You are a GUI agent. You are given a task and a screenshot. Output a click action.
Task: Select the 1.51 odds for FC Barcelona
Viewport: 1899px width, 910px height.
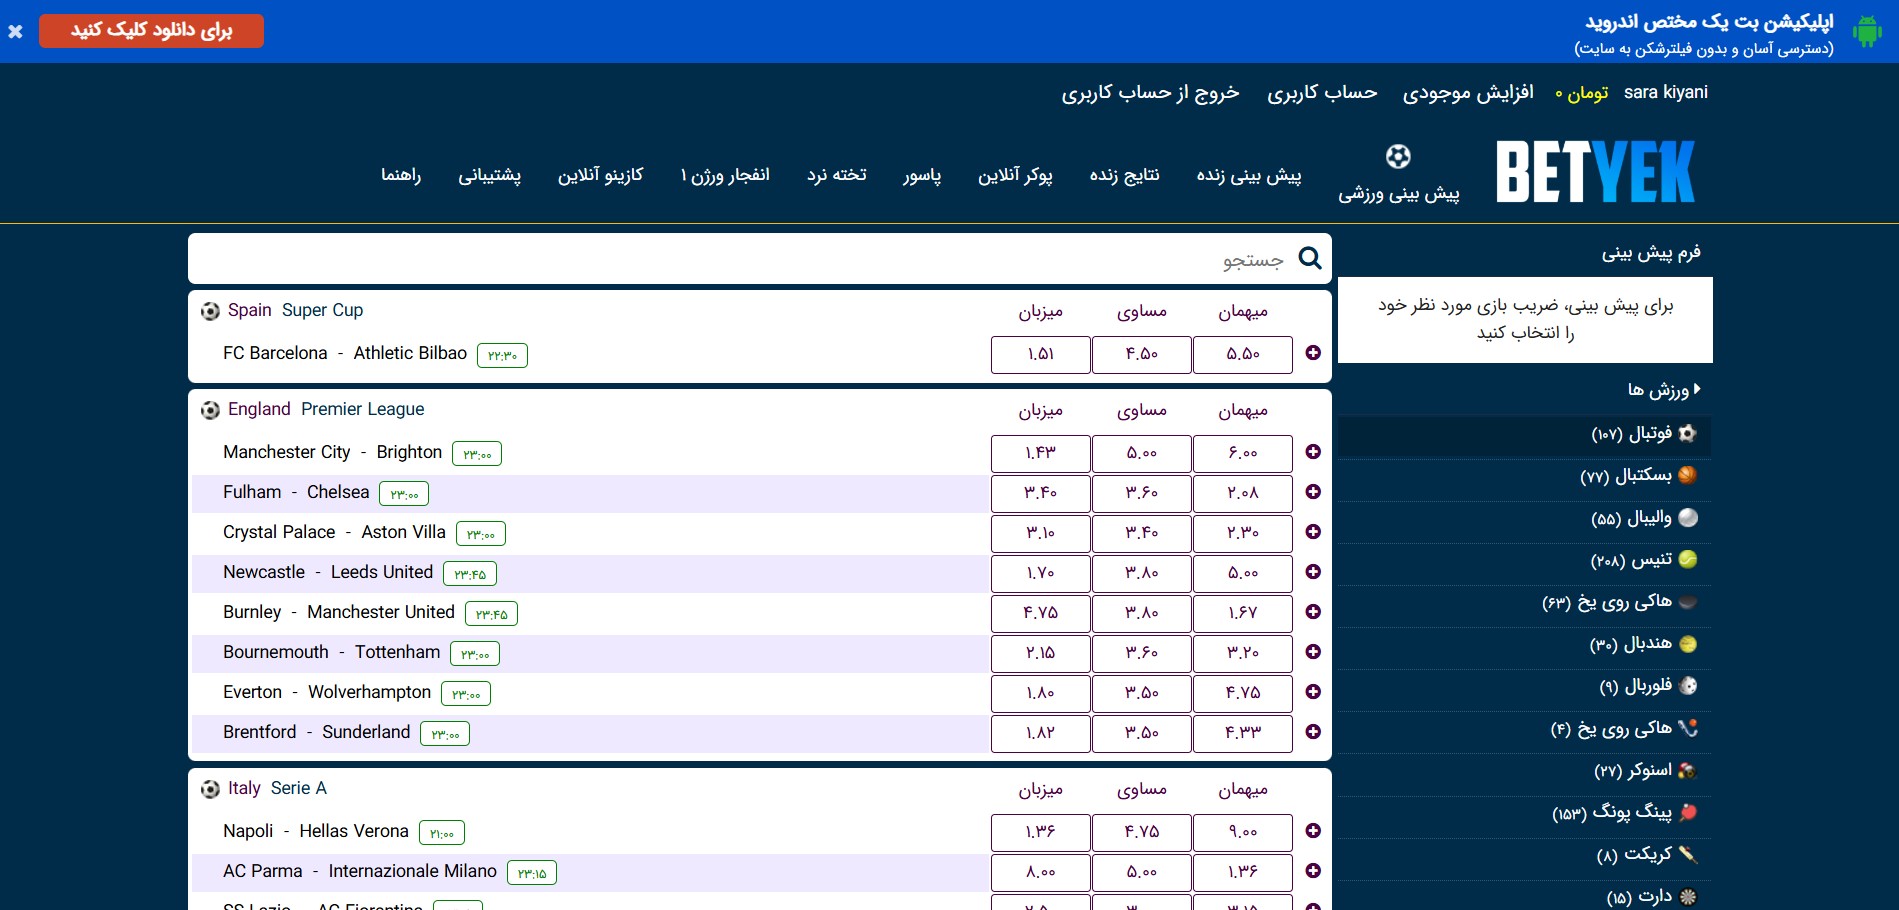pos(1040,354)
